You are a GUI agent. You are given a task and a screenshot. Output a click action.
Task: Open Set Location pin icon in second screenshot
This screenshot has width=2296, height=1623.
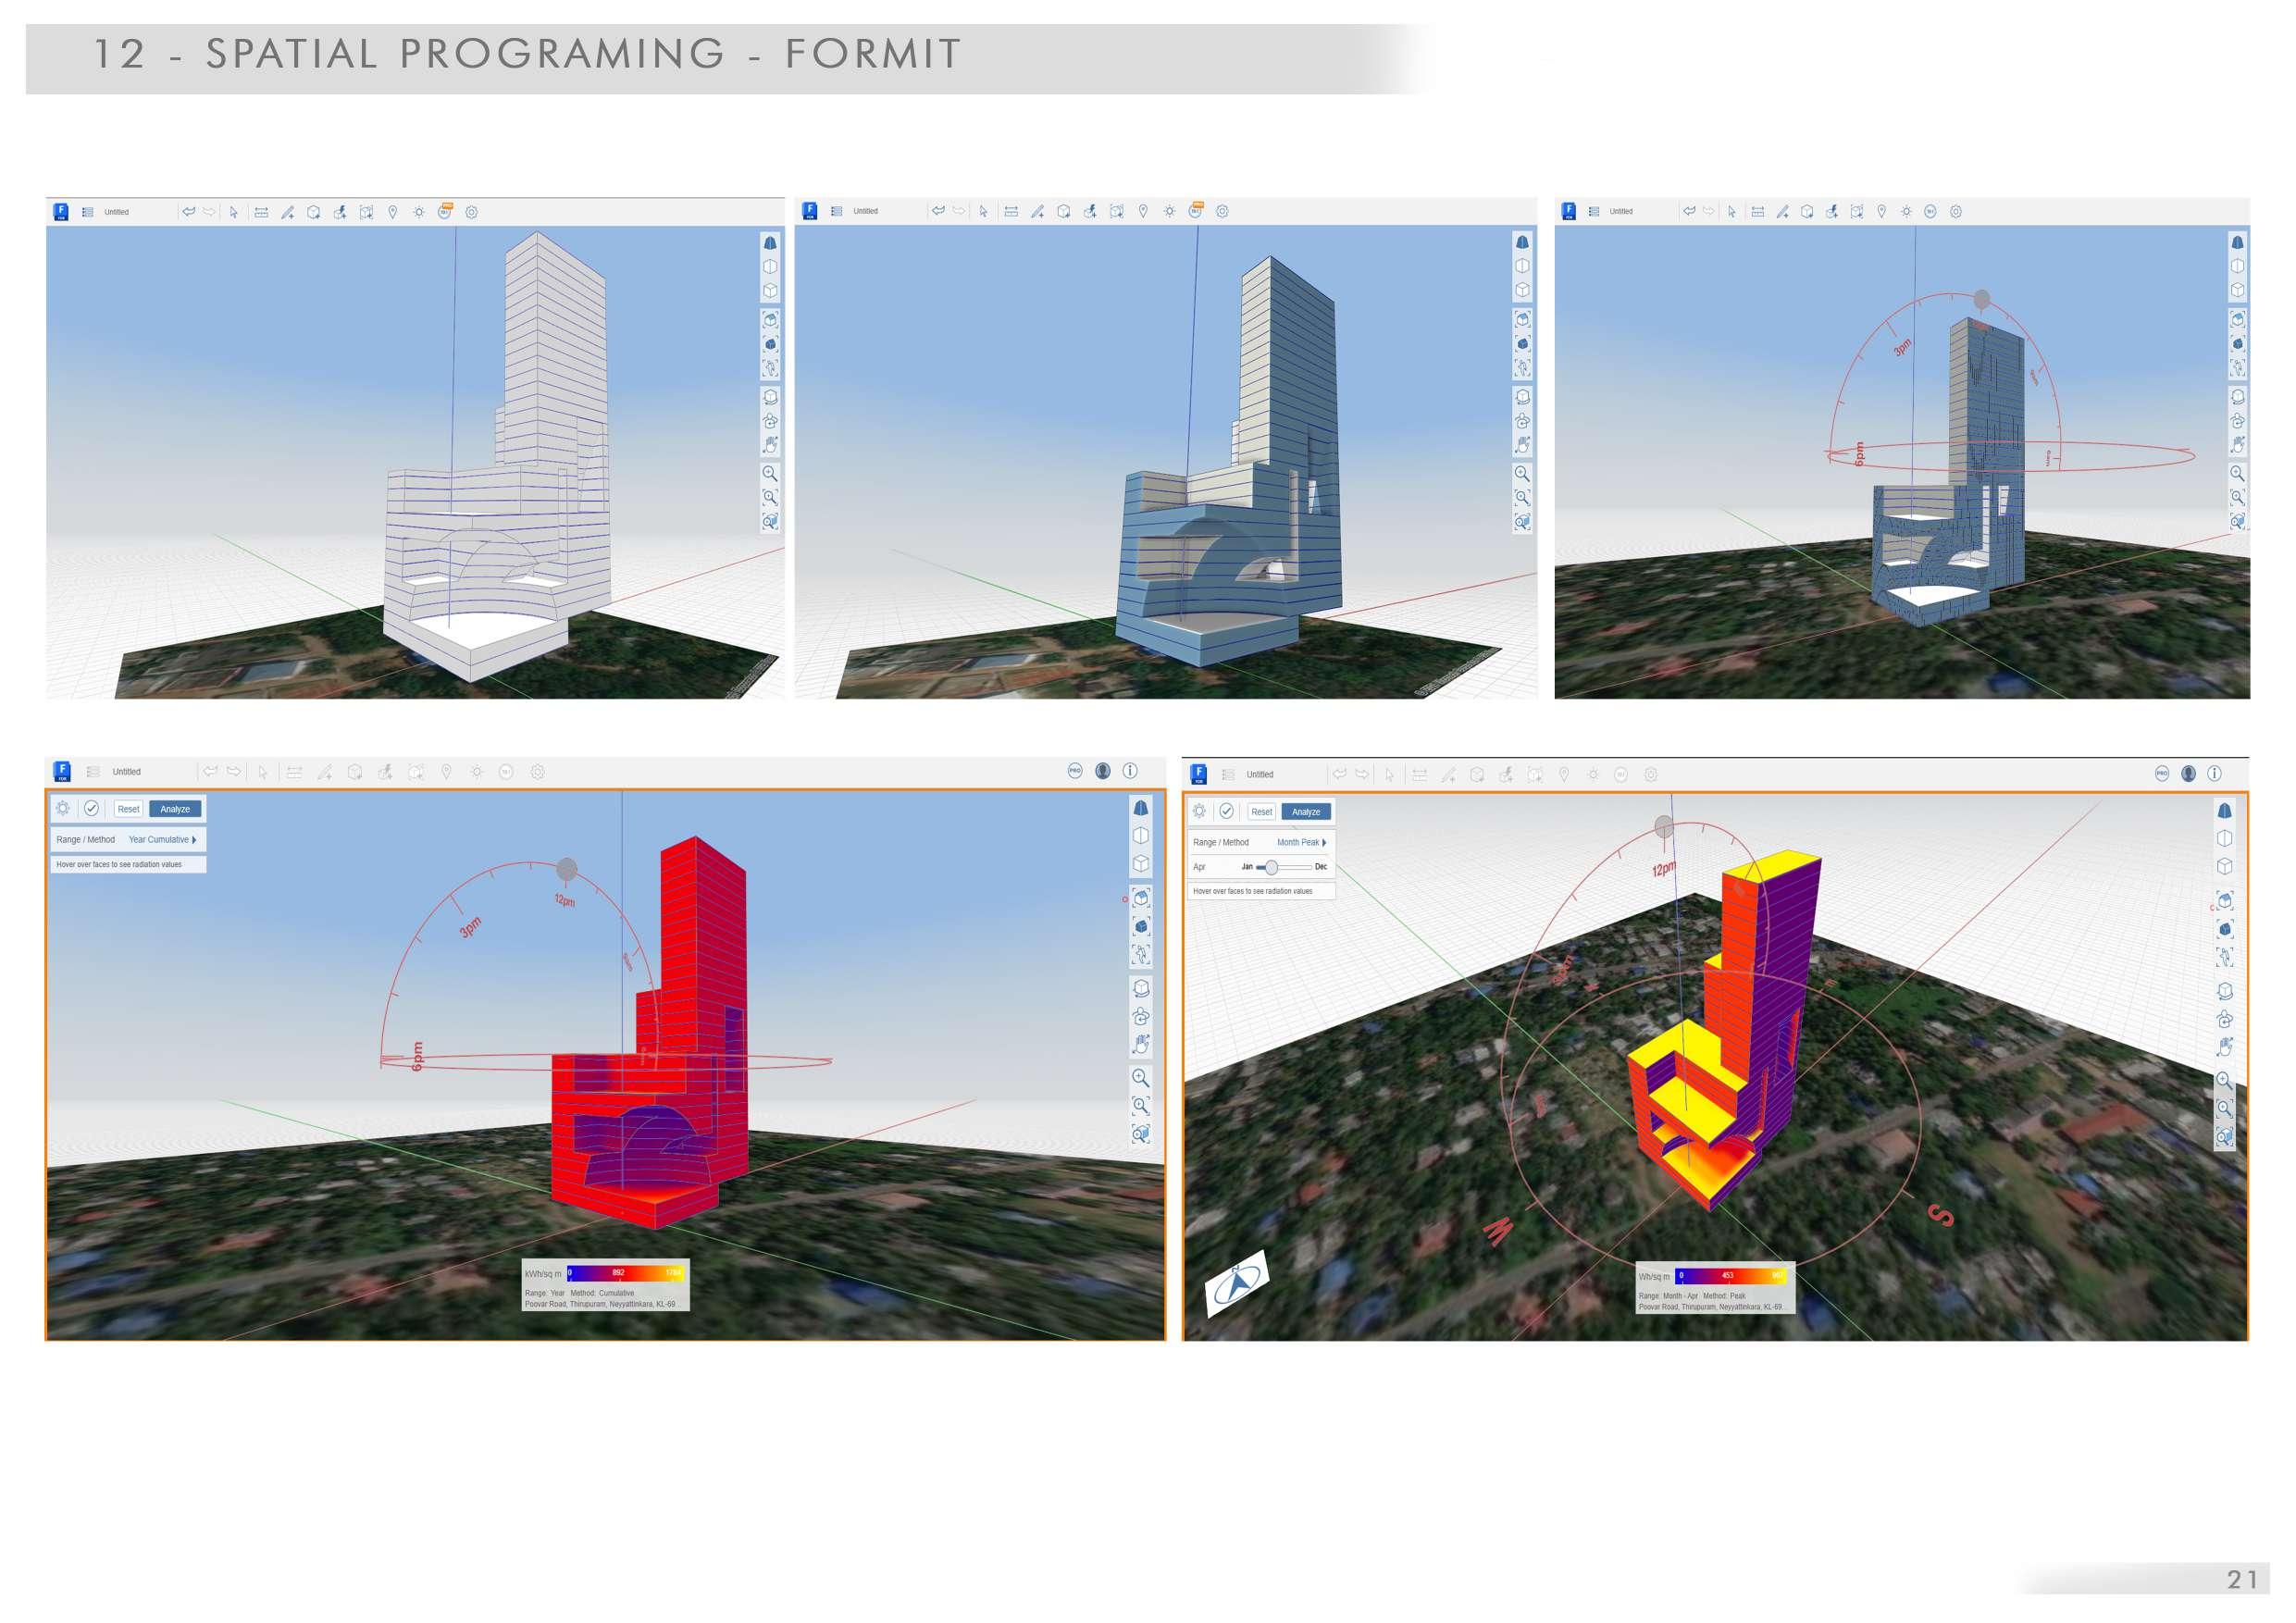coord(1143,211)
